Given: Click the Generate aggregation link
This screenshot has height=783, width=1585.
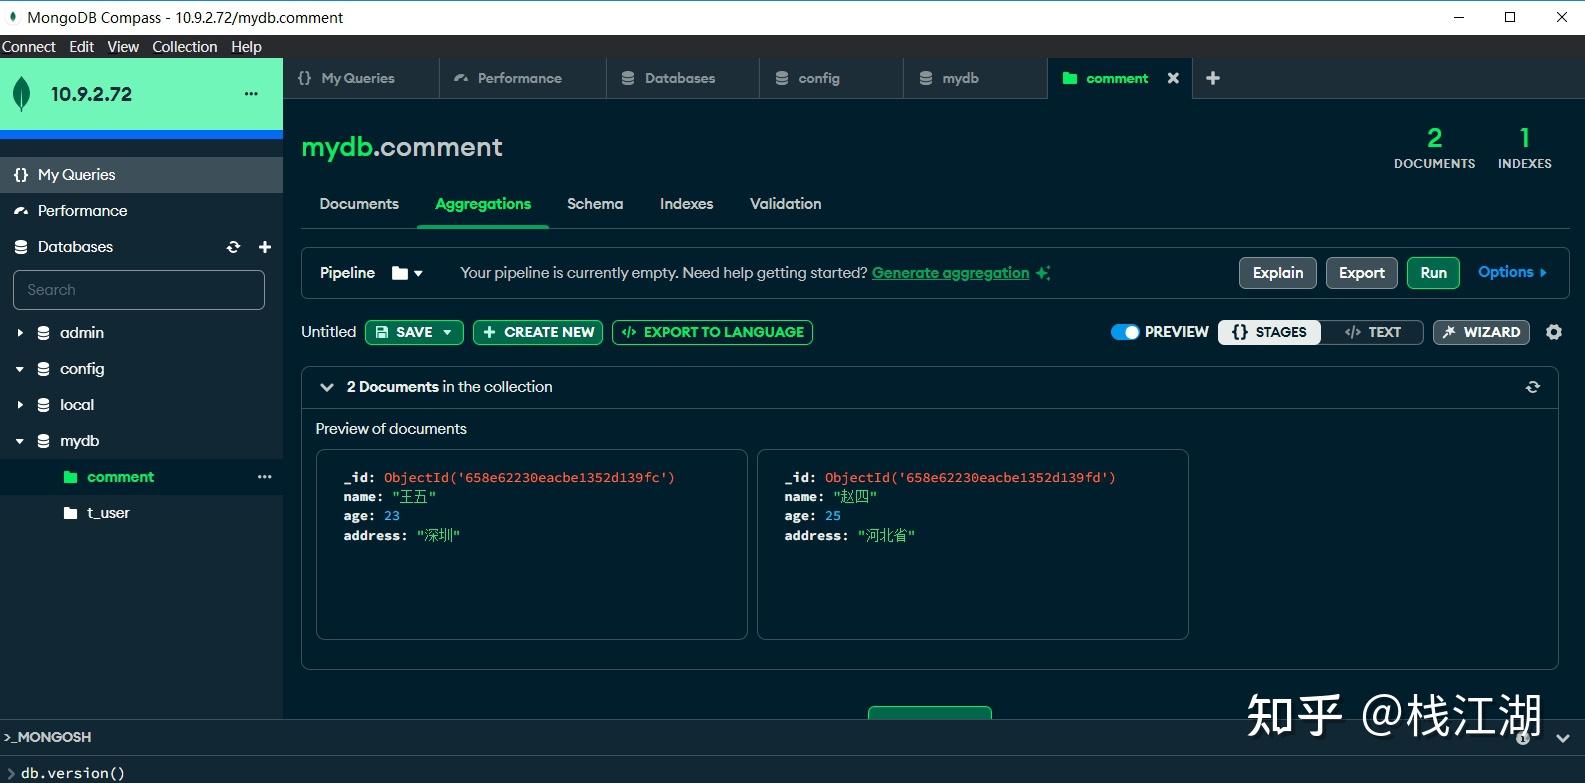Looking at the screenshot, I should [x=950, y=273].
